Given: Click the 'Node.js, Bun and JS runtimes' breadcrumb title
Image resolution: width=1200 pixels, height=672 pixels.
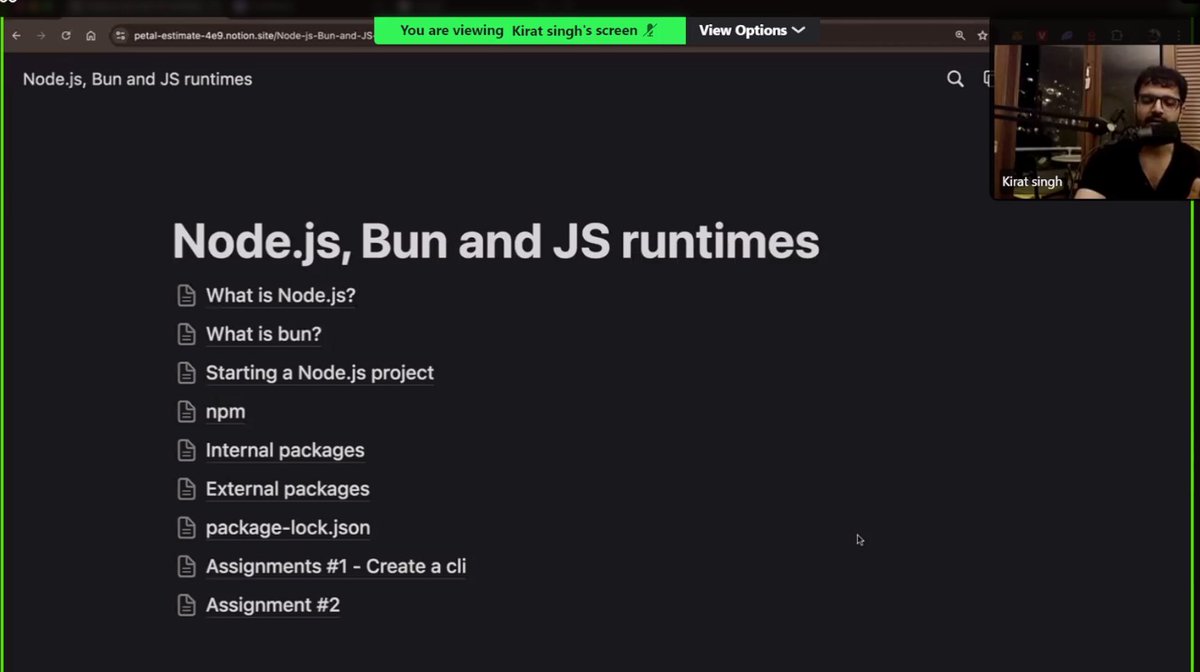Looking at the screenshot, I should point(137,79).
